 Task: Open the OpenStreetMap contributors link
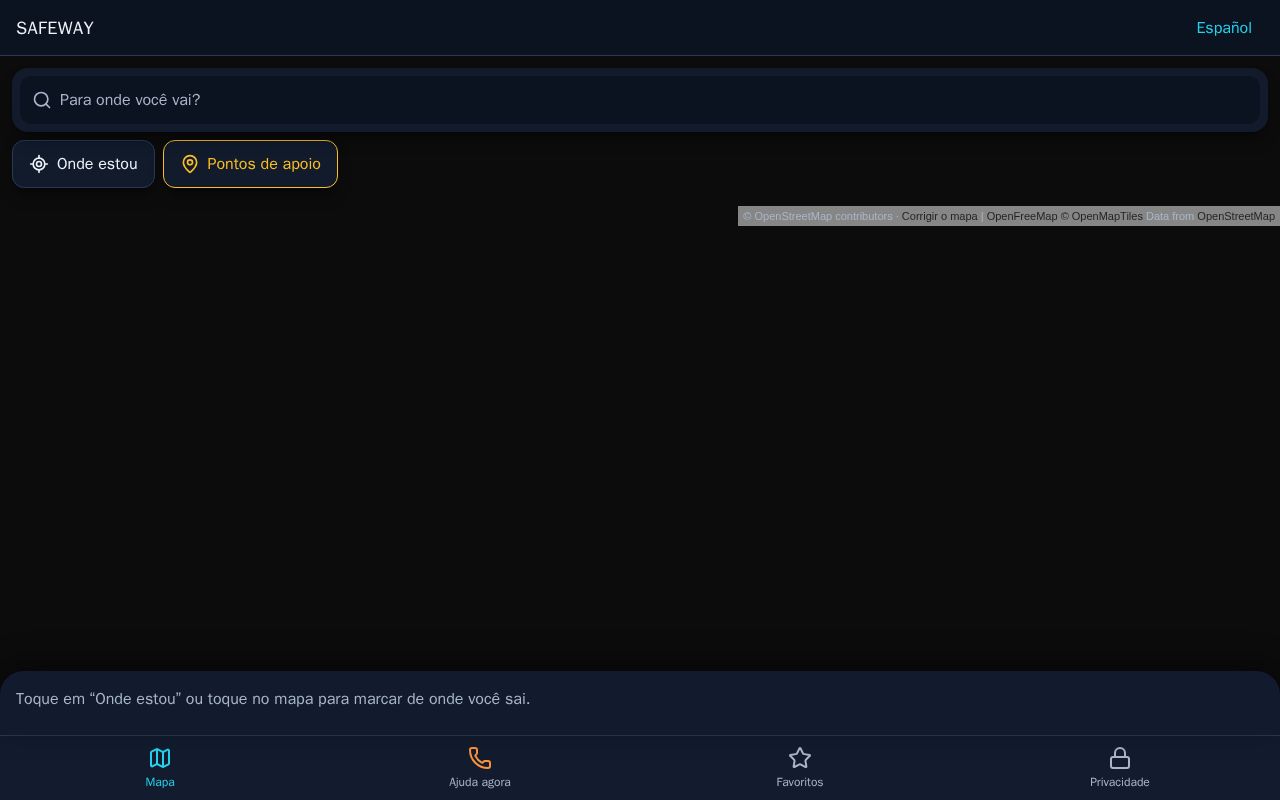tap(817, 216)
